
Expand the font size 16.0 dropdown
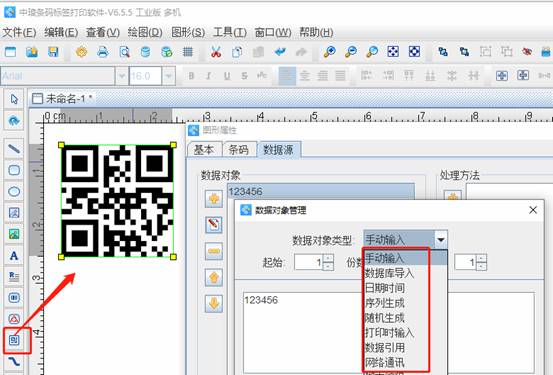(169, 76)
